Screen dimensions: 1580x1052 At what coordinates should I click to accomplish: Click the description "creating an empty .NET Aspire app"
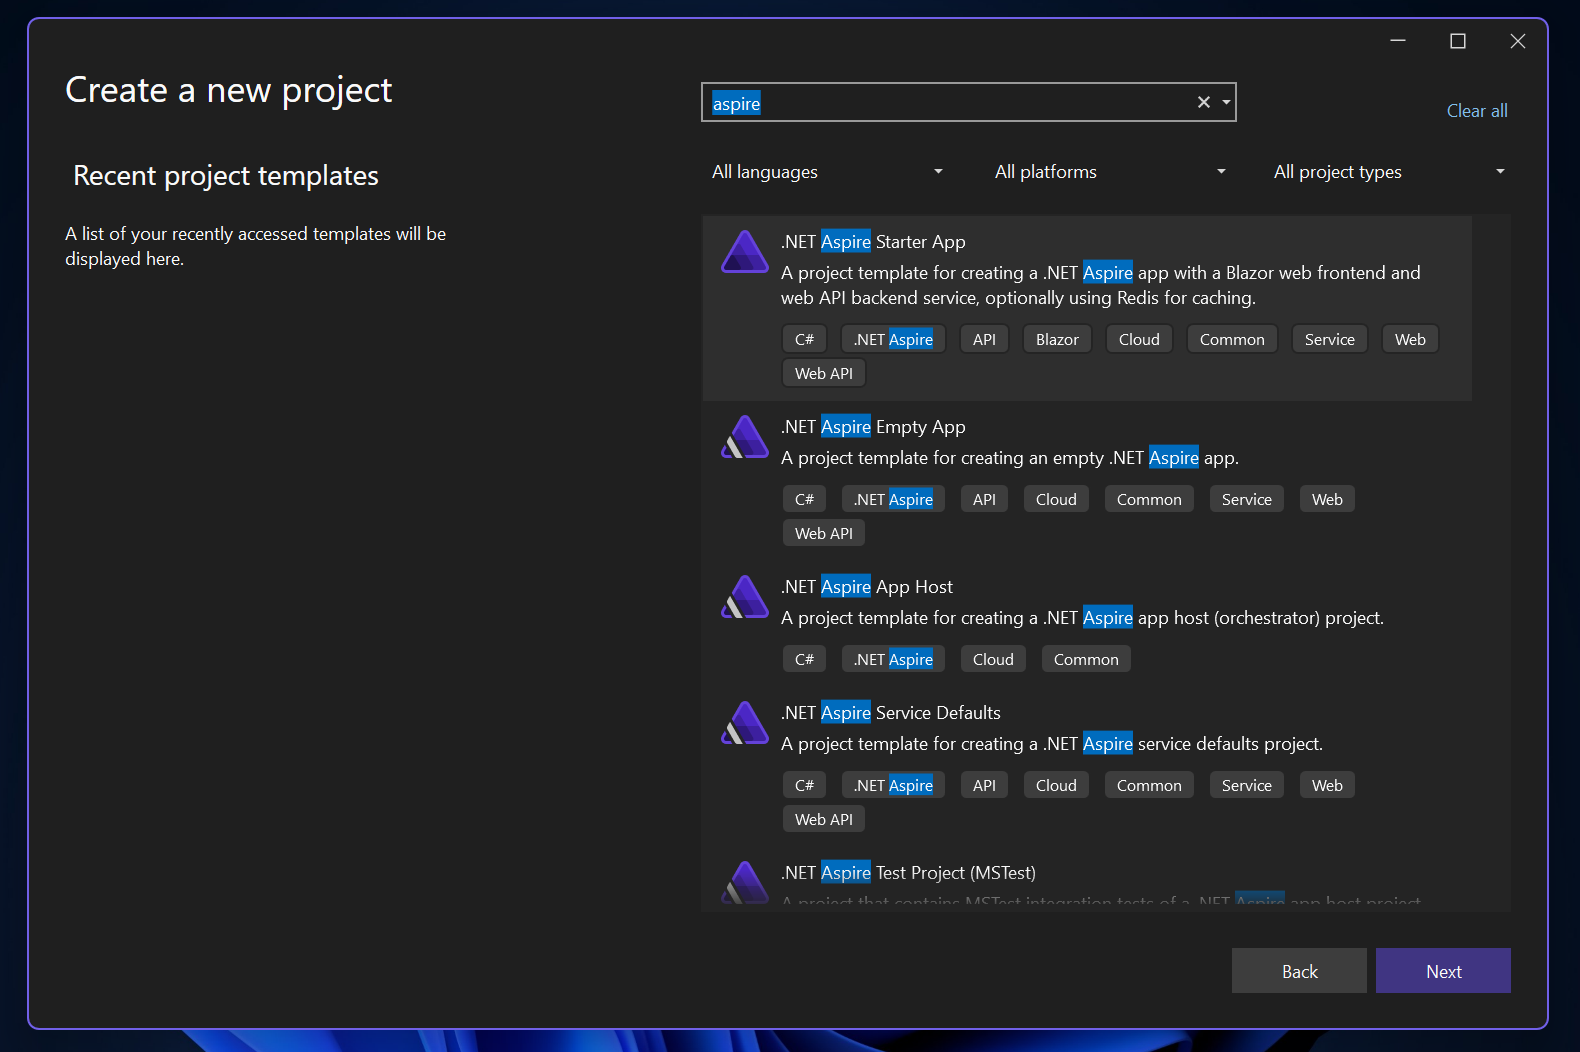point(1010,458)
